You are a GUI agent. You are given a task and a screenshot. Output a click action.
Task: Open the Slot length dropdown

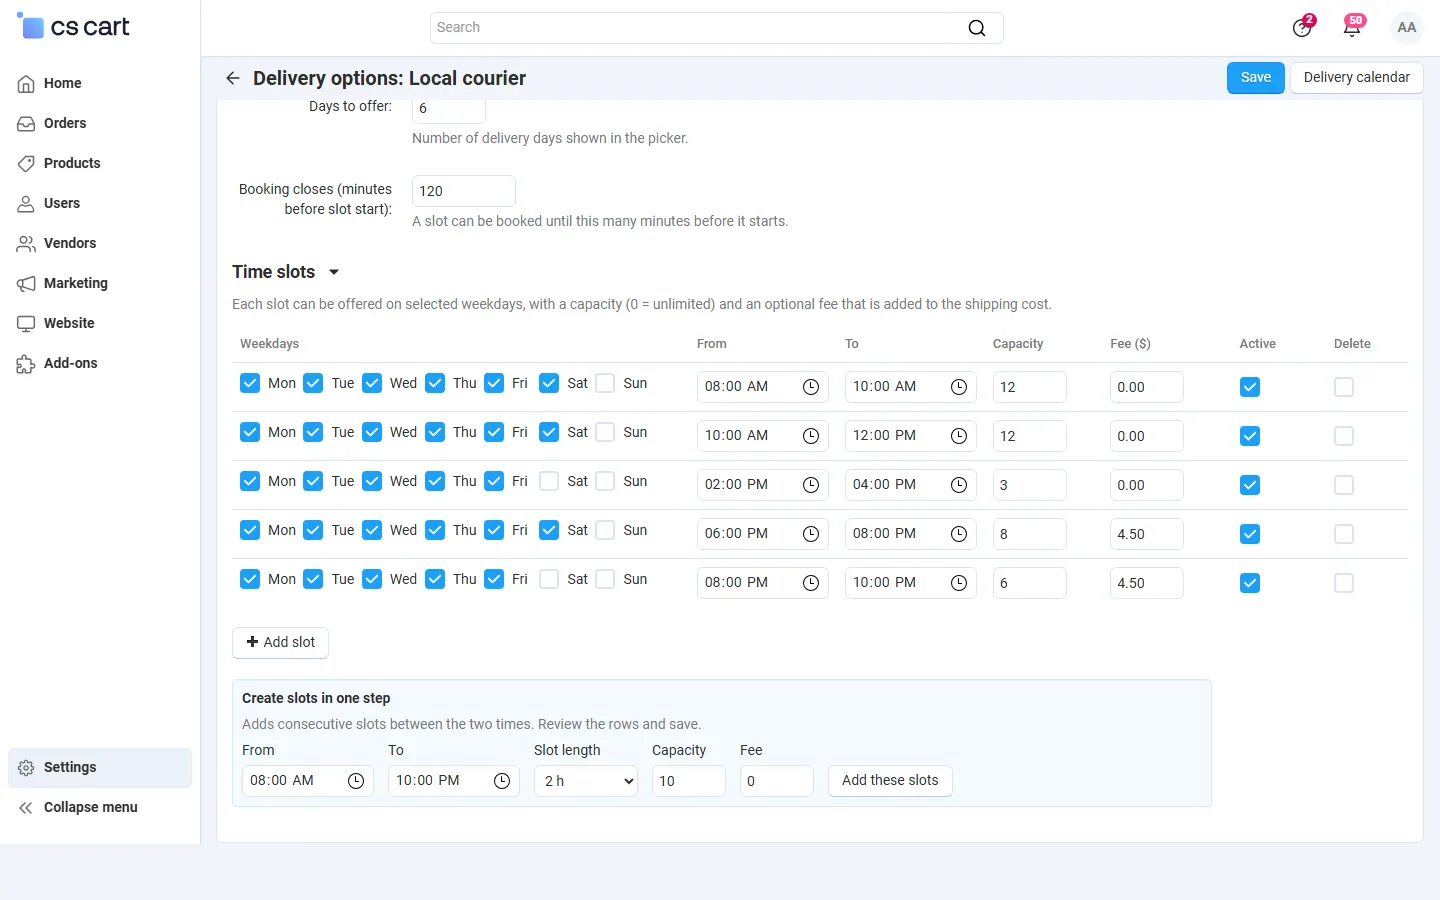586,781
